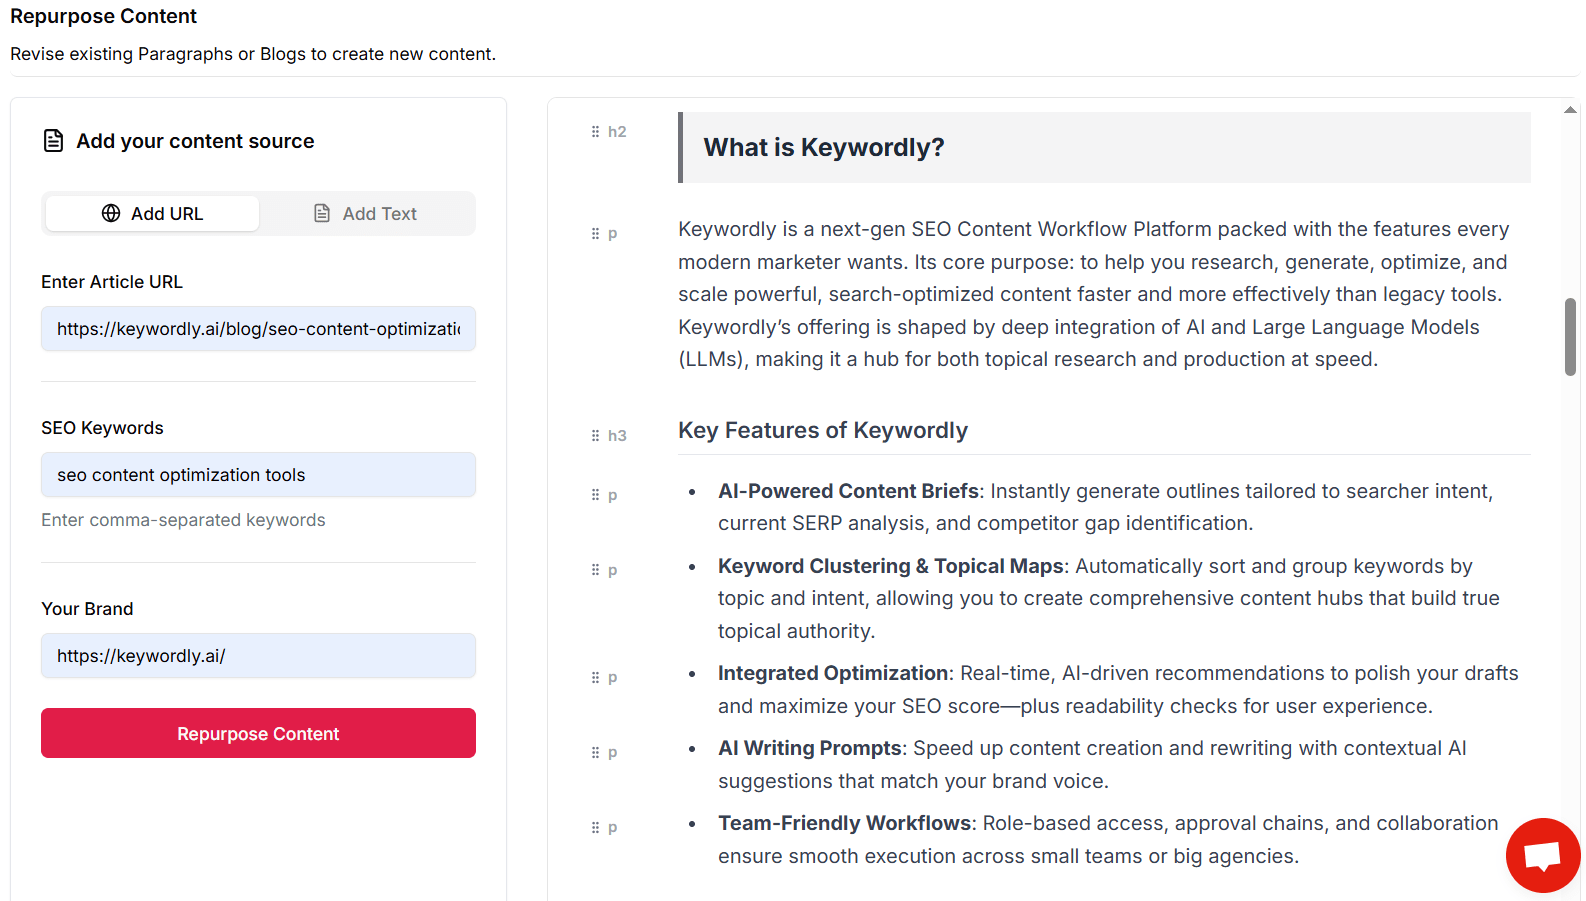Click the drag handle beside the Team-Friendly Workflows bullet

tap(594, 827)
